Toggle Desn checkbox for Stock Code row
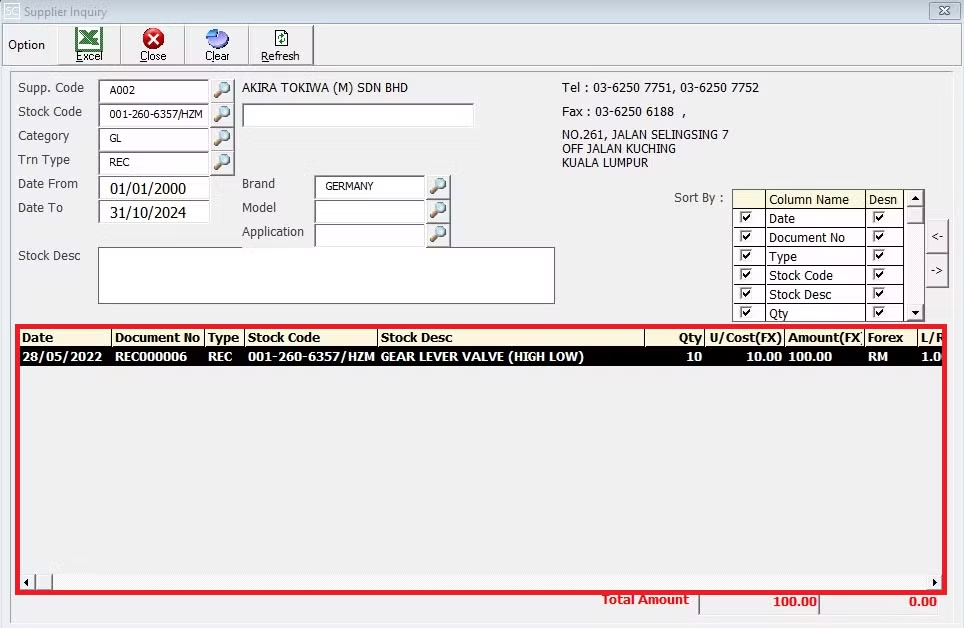This screenshot has height=628, width=964. 879,275
